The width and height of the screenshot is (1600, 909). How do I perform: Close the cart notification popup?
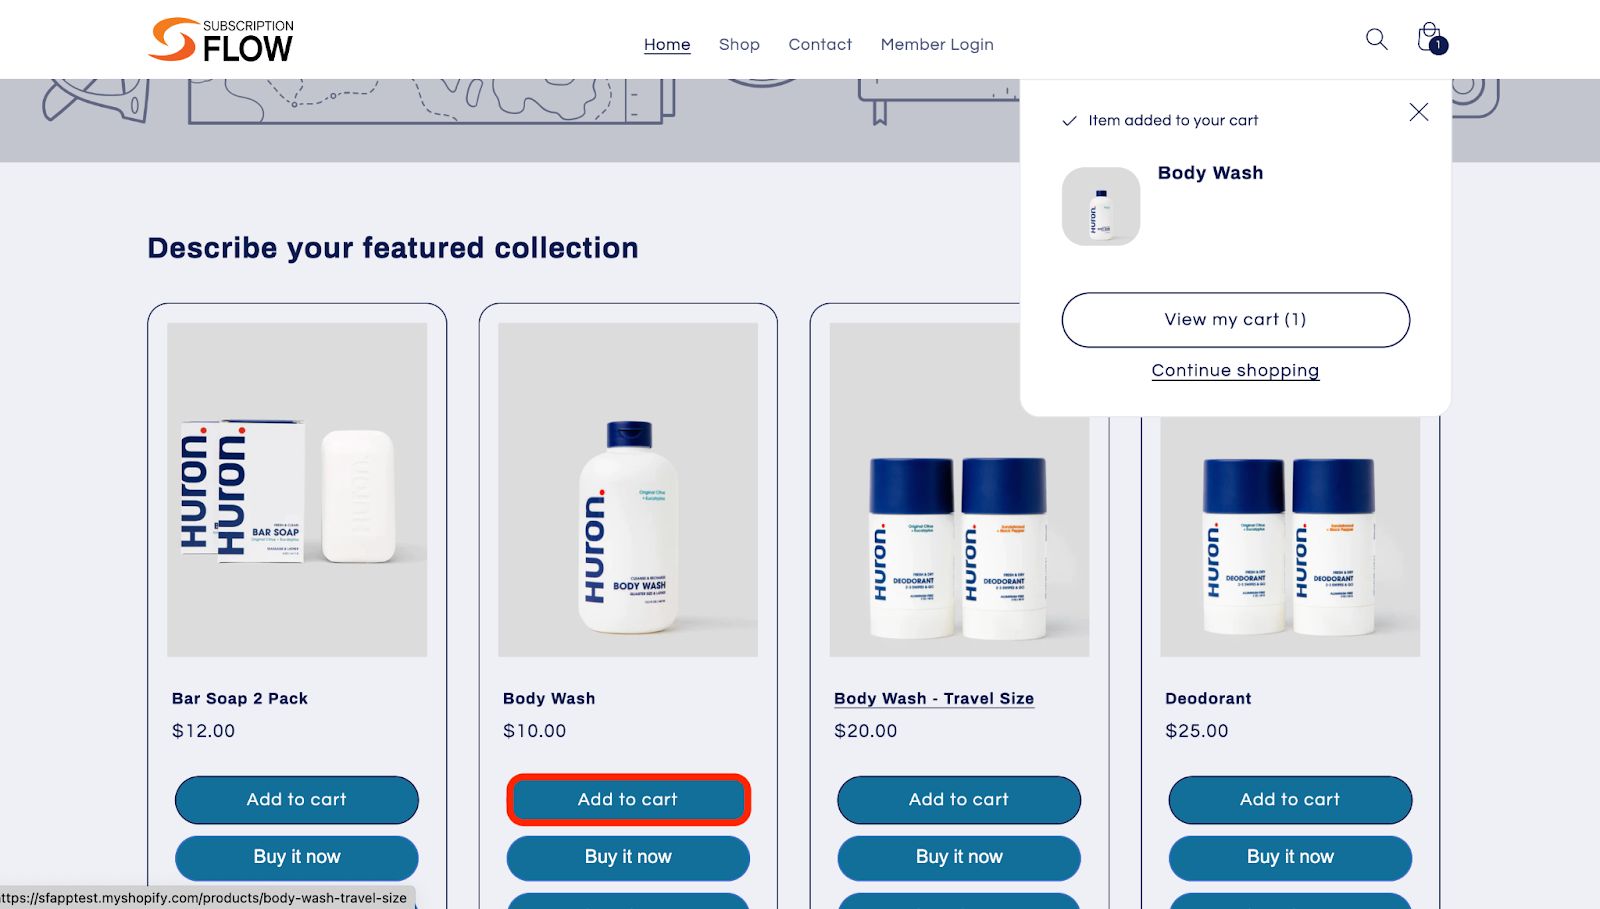(x=1418, y=112)
